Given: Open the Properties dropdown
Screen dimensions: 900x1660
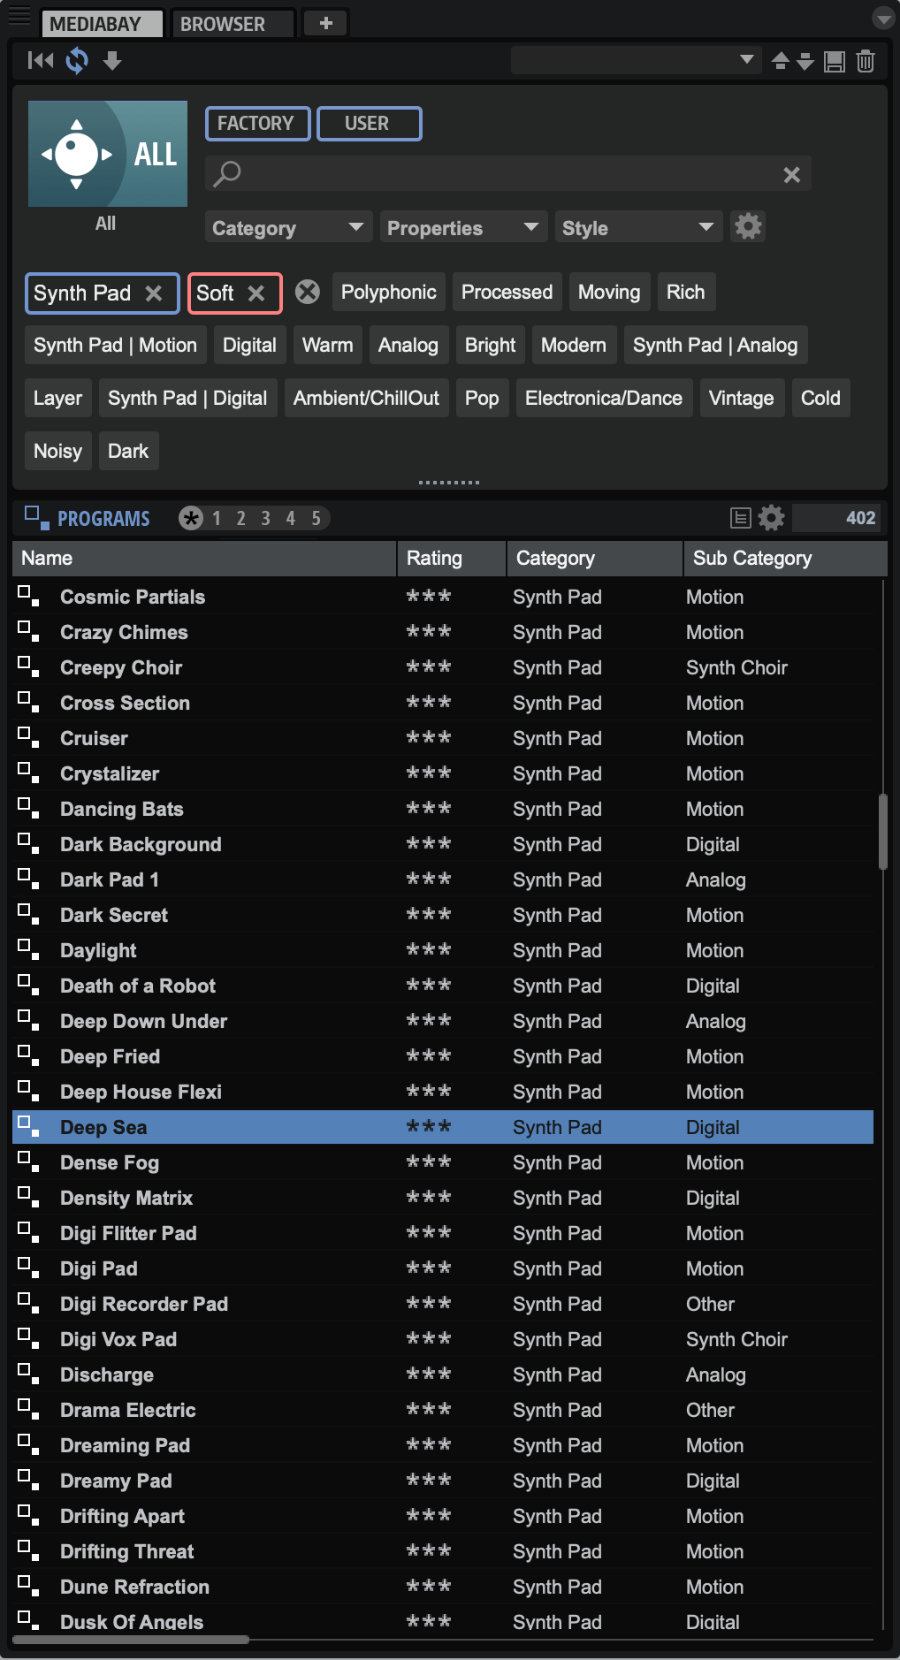Looking at the screenshot, I should tap(462, 228).
